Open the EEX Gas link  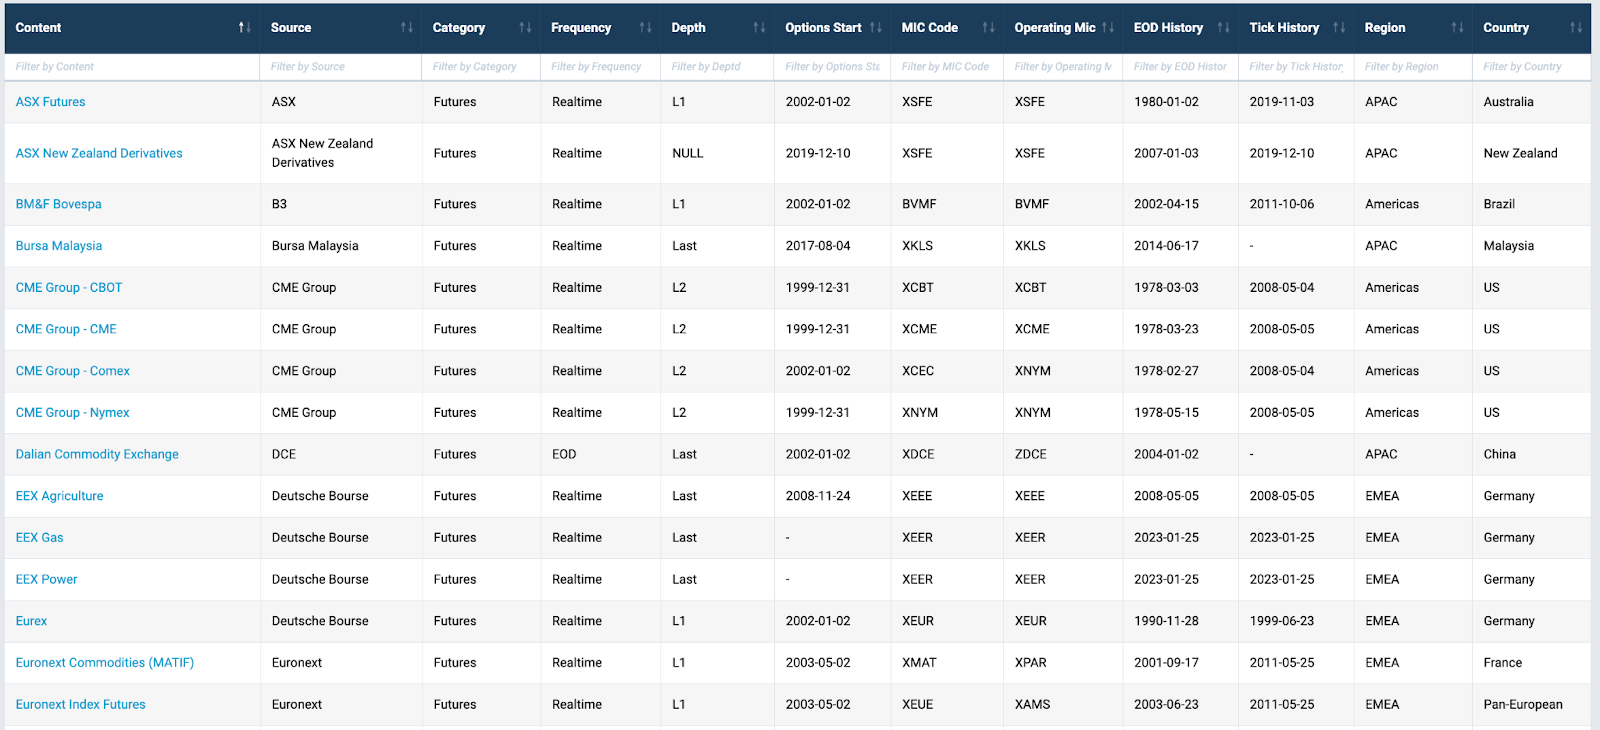coord(39,538)
